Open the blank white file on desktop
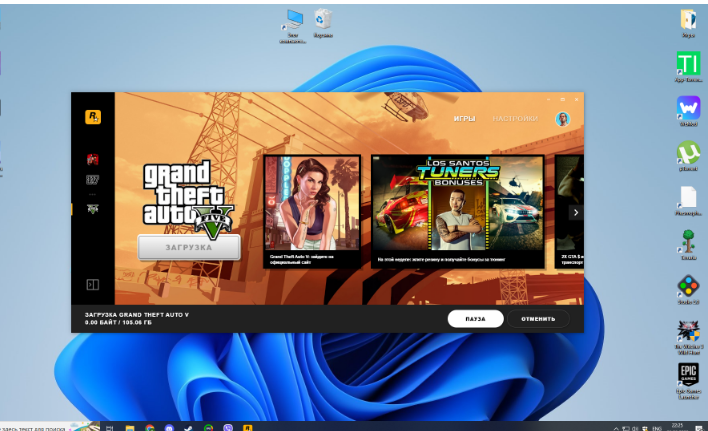The width and height of the screenshot is (708, 431). click(688, 201)
